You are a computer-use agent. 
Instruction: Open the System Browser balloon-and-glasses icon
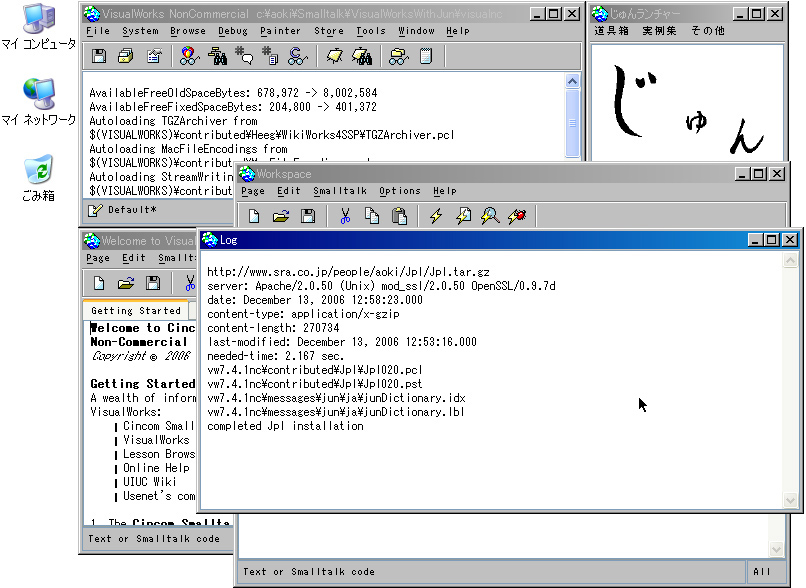coord(190,56)
